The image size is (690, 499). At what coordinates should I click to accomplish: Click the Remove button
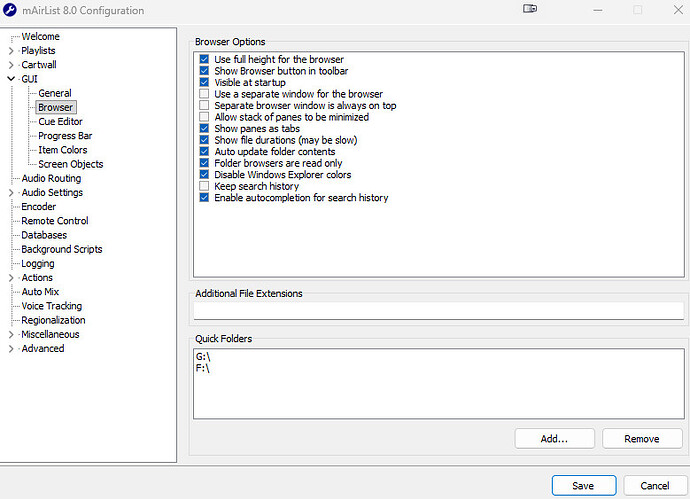[642, 439]
